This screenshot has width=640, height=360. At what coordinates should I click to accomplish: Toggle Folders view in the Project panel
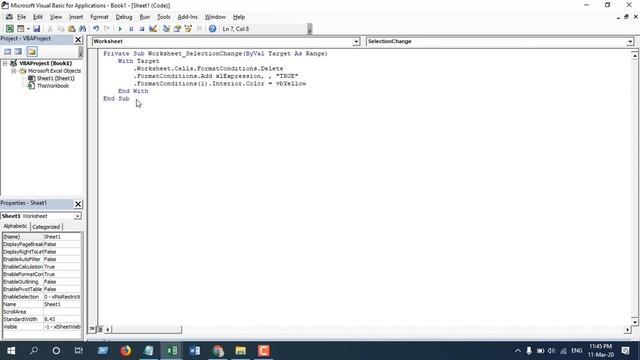point(32,51)
